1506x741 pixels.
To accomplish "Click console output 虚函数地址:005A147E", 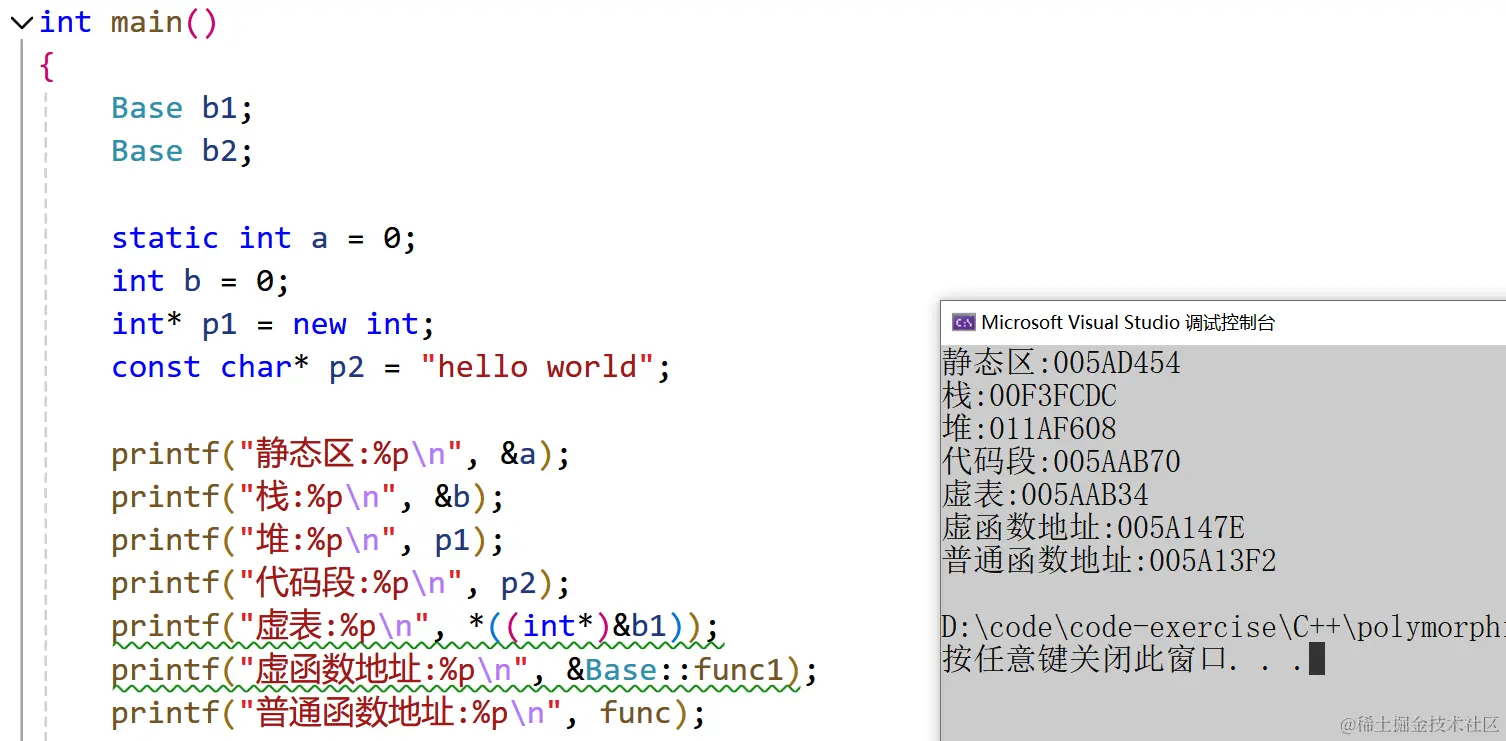I will [x=1093, y=527].
